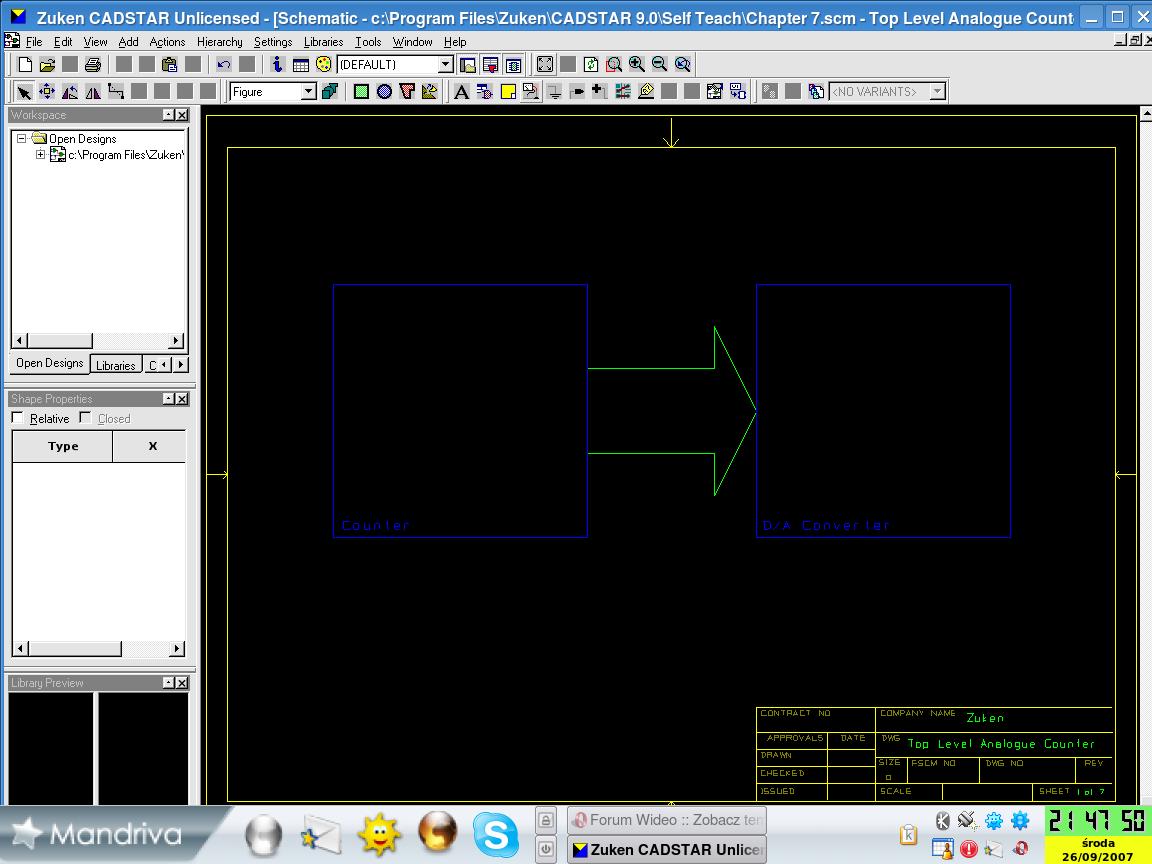Click the Type column header

[x=63, y=446]
